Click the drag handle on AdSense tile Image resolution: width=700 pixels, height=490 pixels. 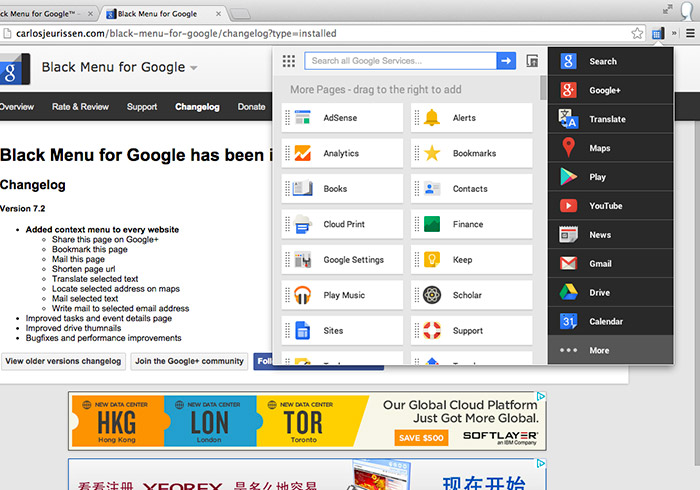(x=288, y=118)
